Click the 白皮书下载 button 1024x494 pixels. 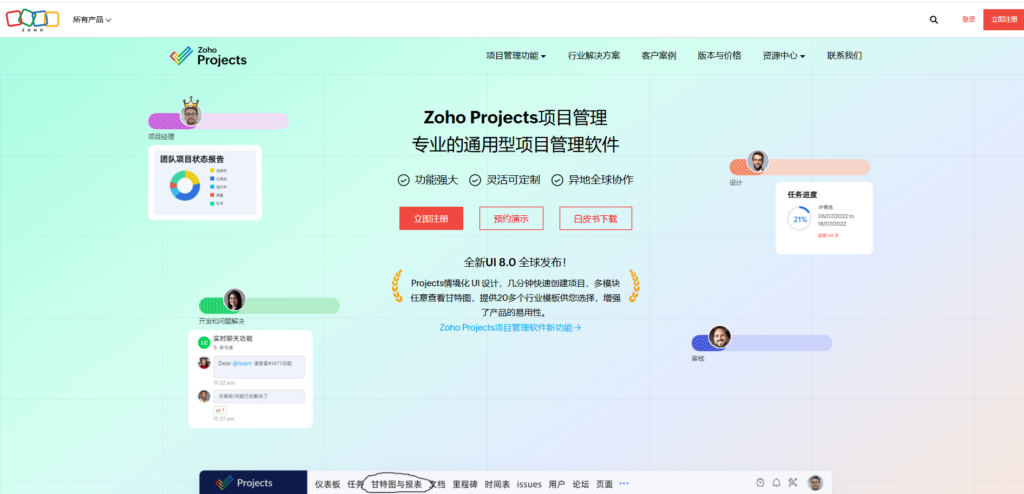595,219
